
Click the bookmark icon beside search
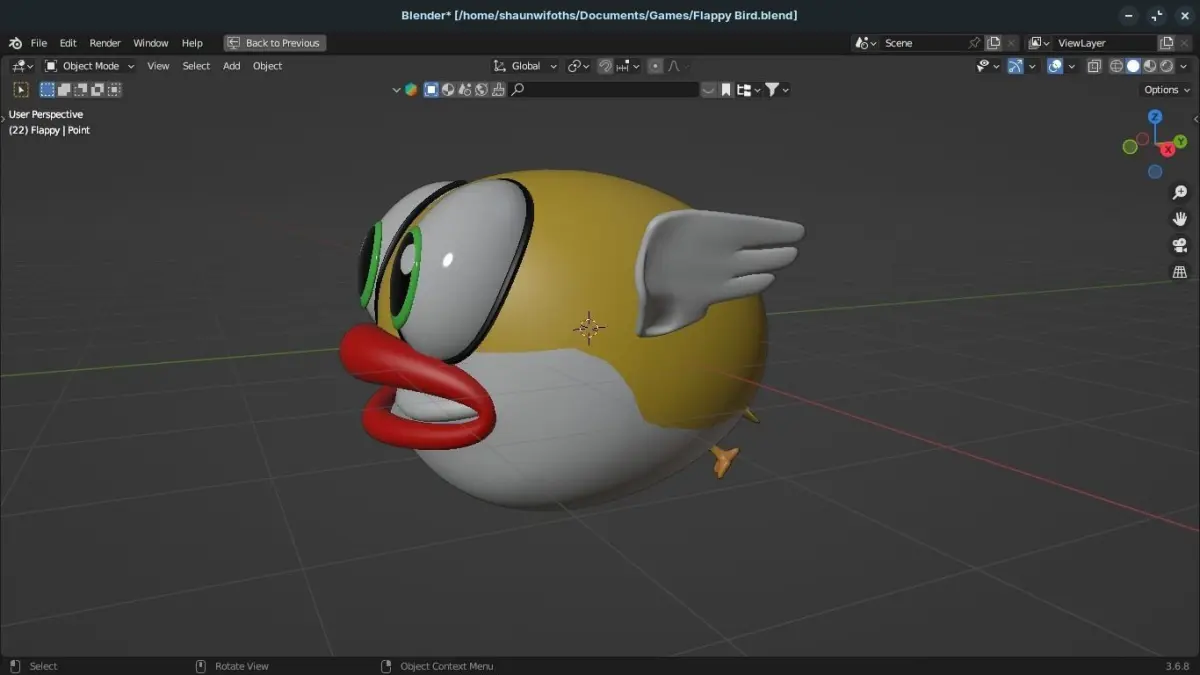[726, 90]
